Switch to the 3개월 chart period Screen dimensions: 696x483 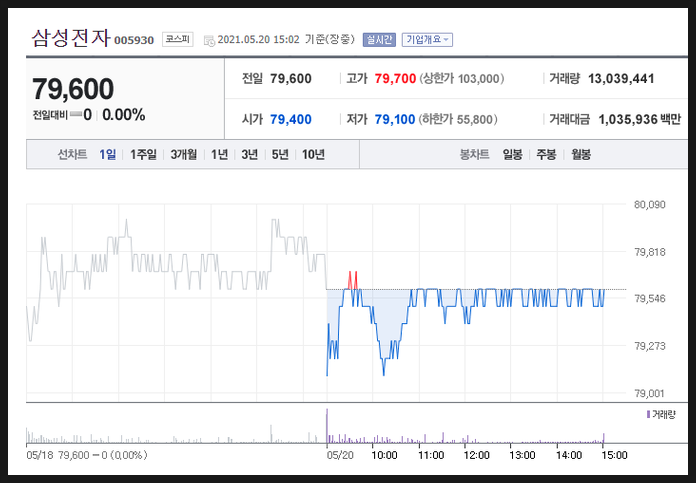[183, 154]
